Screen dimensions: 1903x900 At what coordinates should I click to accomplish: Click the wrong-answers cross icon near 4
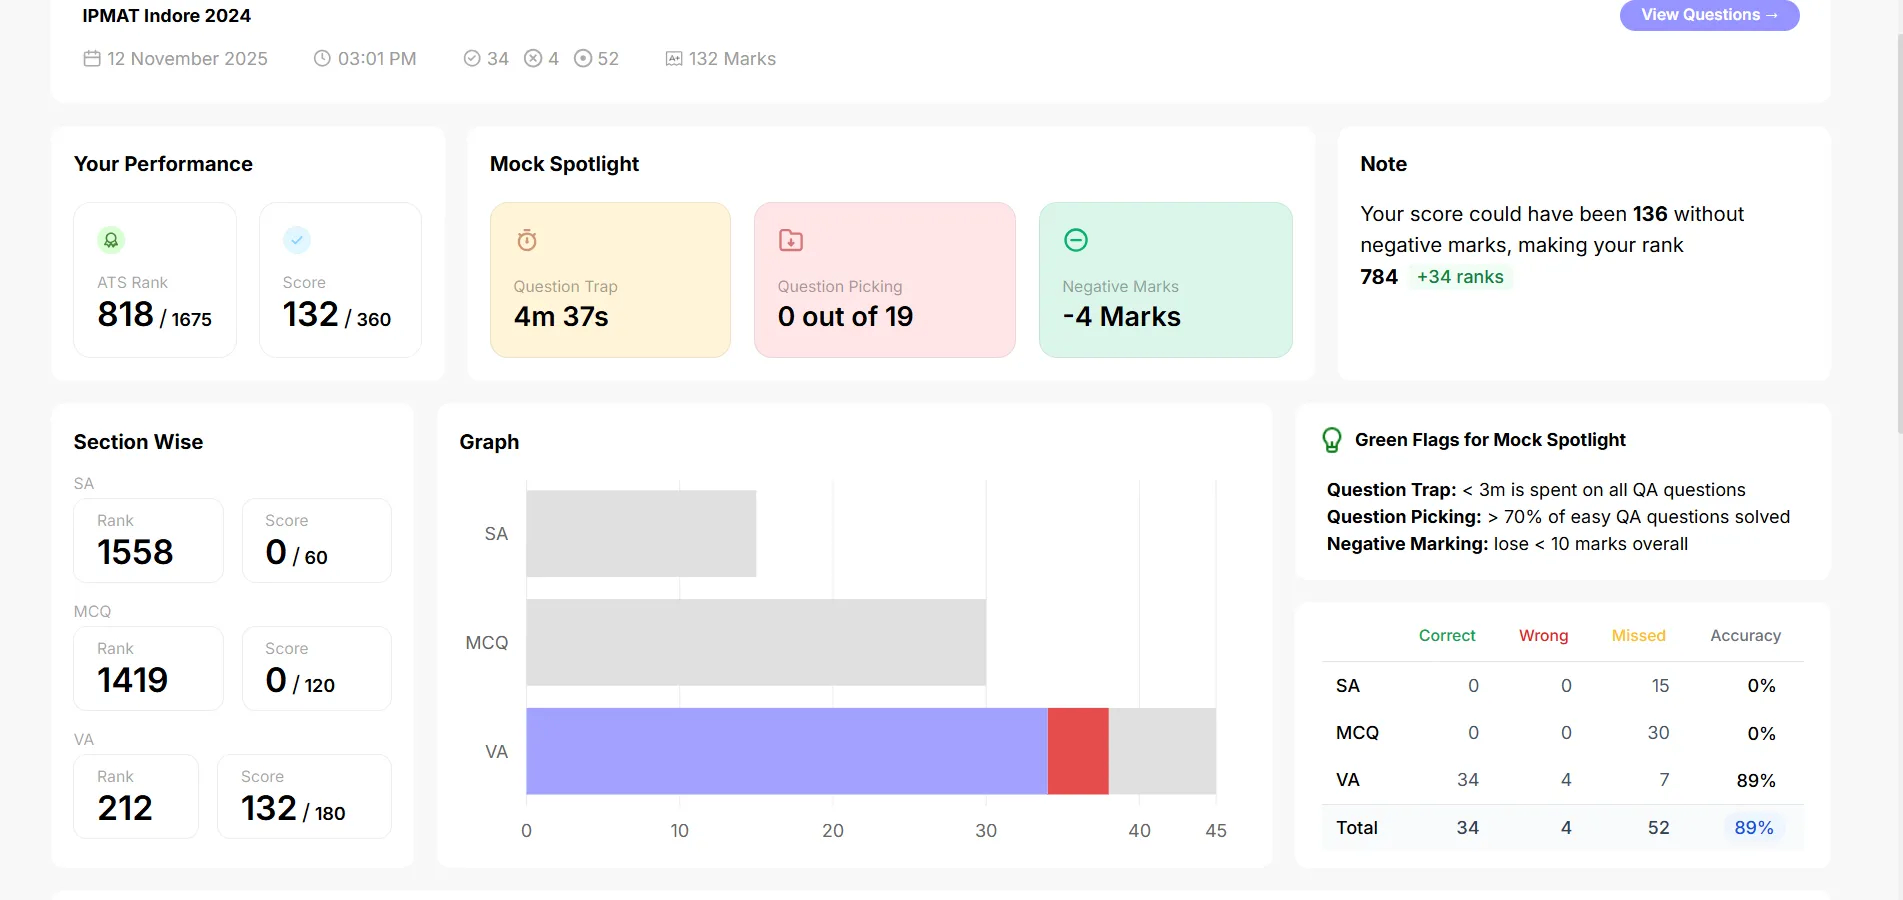coord(533,59)
